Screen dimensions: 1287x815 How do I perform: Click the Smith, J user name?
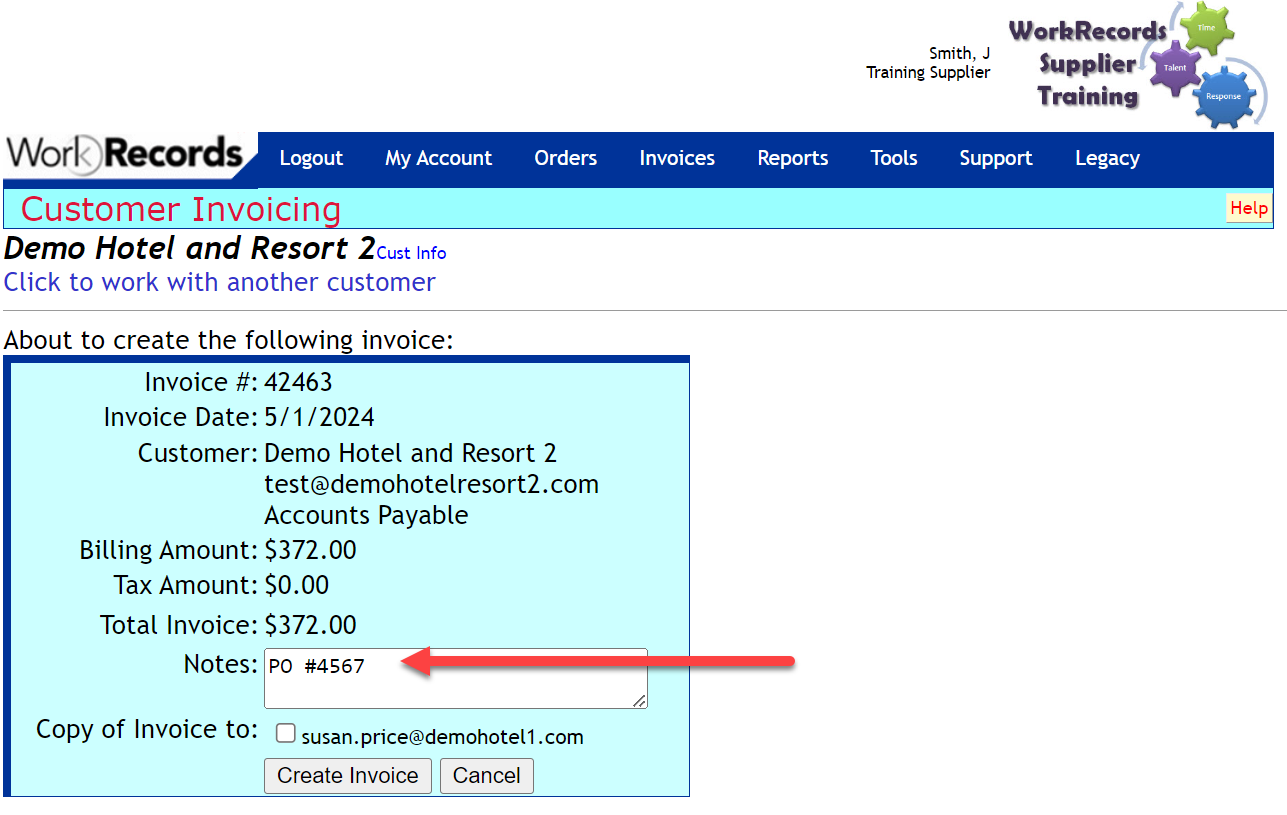[960, 54]
